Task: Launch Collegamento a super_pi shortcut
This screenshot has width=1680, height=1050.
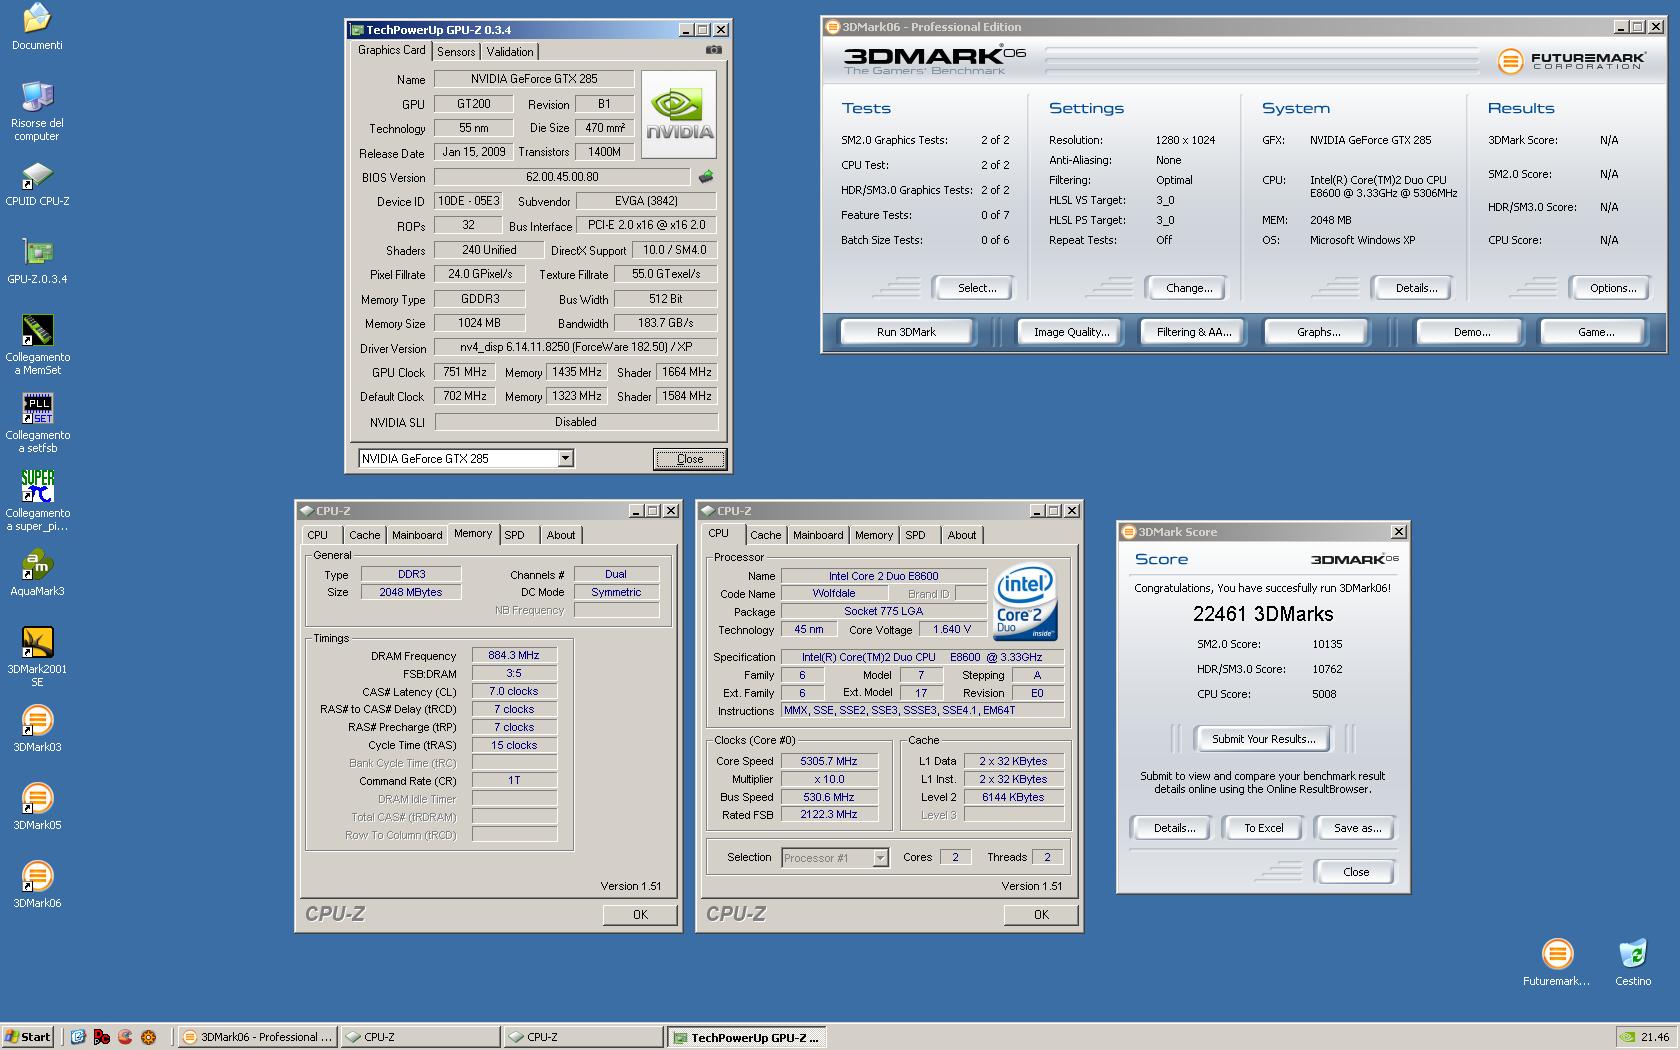Action: 37,487
